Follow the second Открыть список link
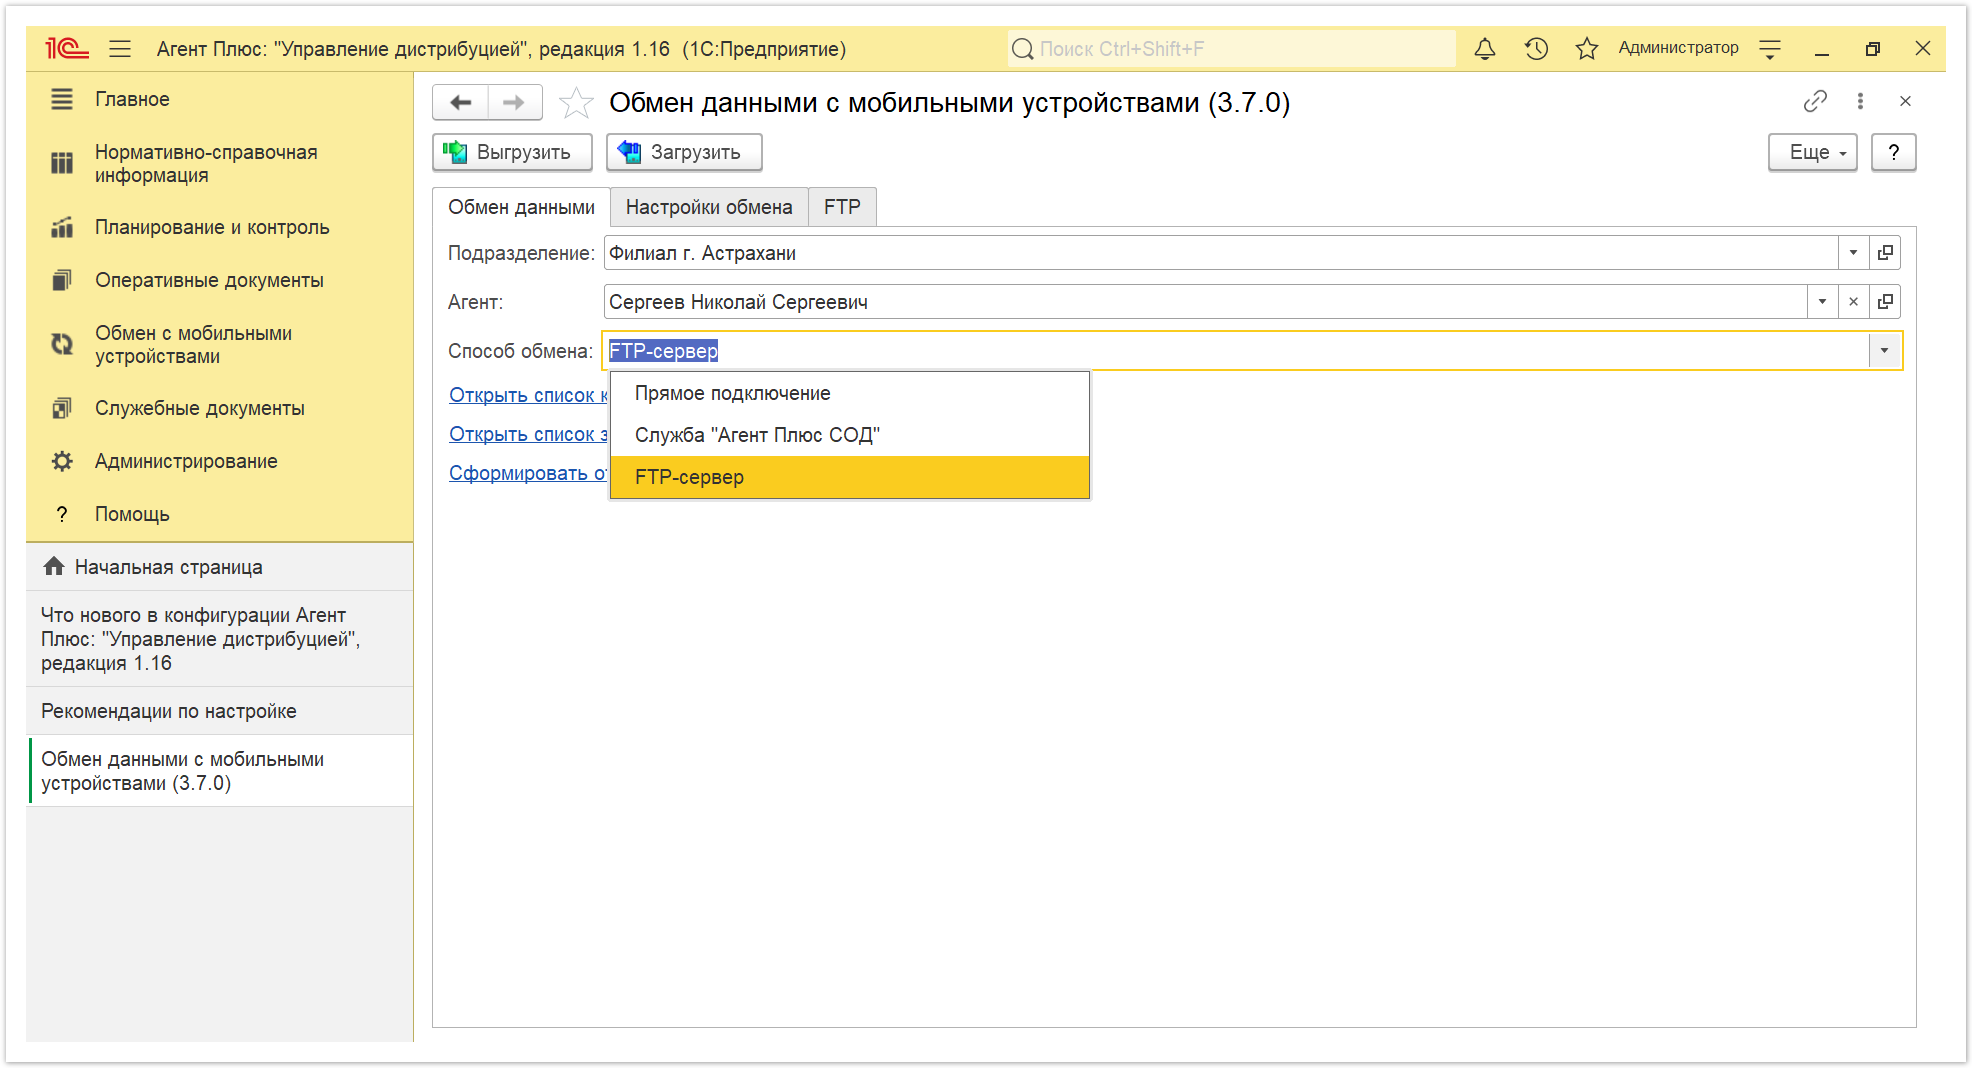The image size is (1972, 1068). tap(528, 434)
